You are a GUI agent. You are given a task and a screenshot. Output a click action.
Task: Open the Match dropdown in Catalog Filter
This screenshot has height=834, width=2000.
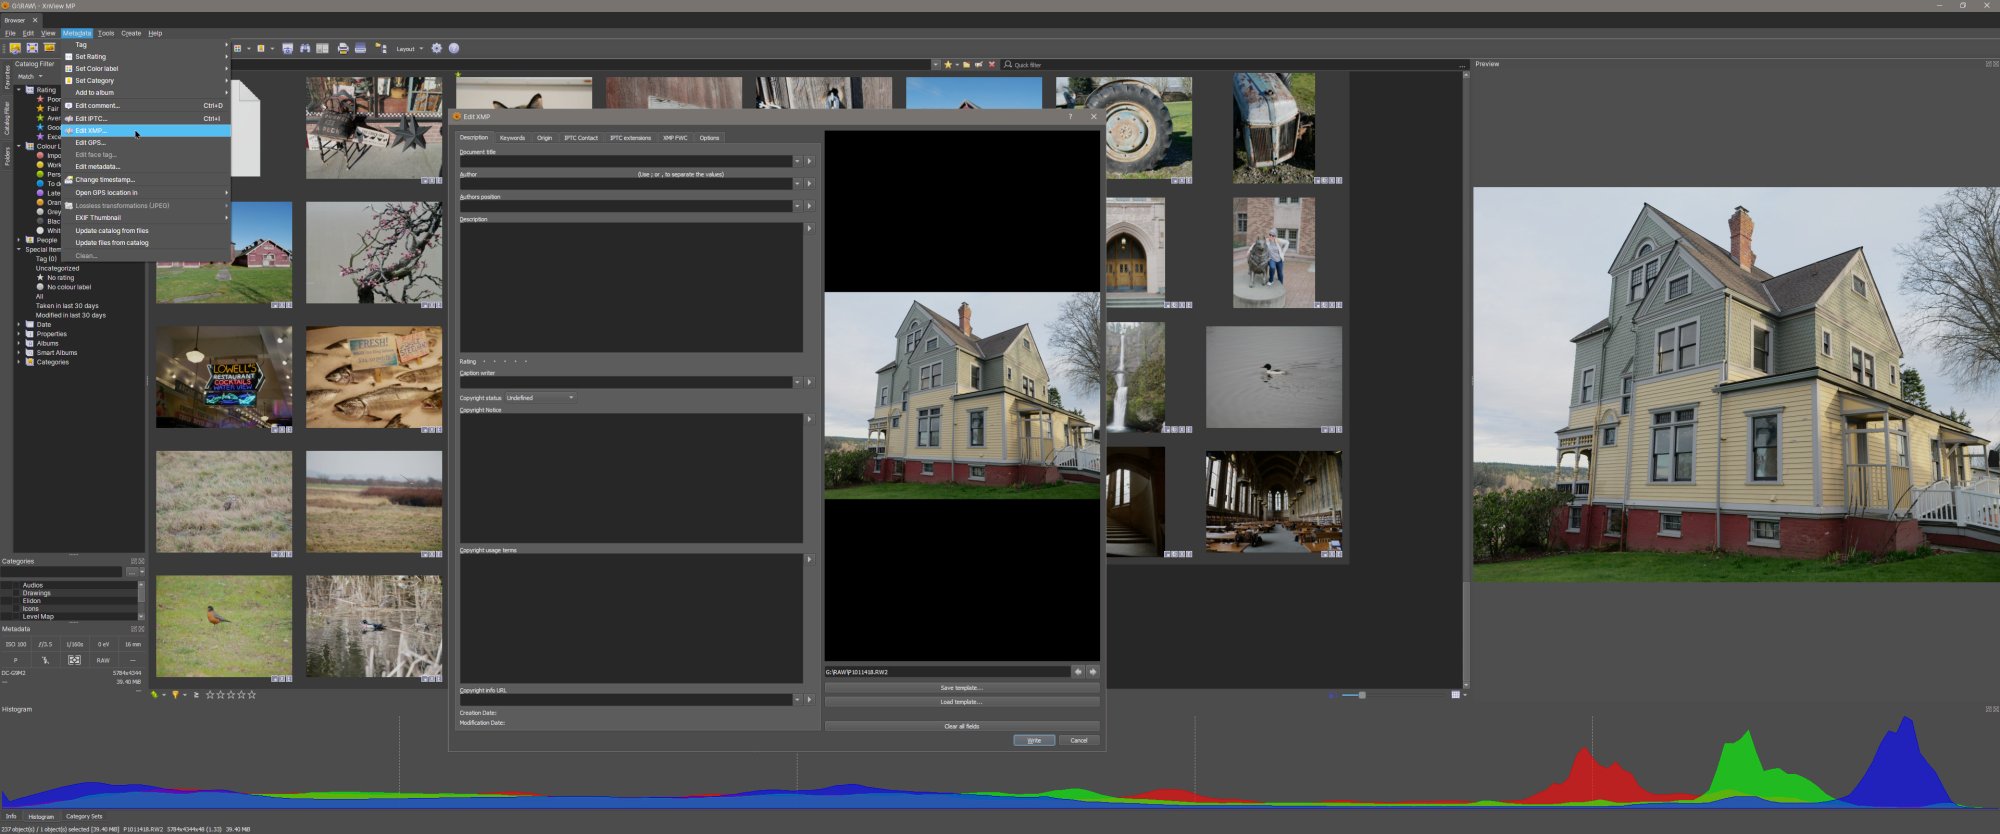tap(30, 76)
